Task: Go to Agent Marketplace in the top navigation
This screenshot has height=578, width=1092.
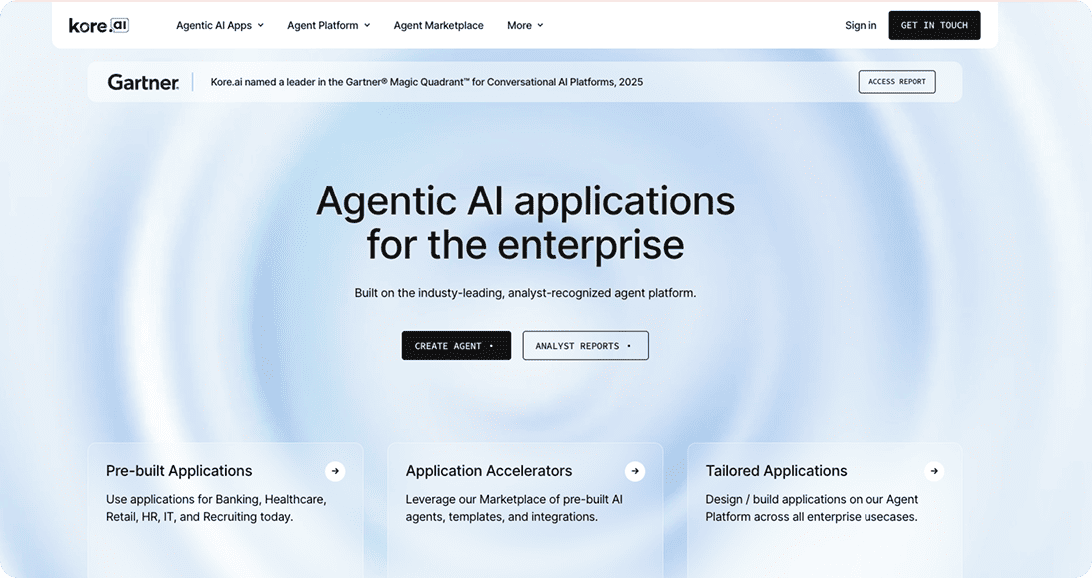Action: click(x=438, y=26)
